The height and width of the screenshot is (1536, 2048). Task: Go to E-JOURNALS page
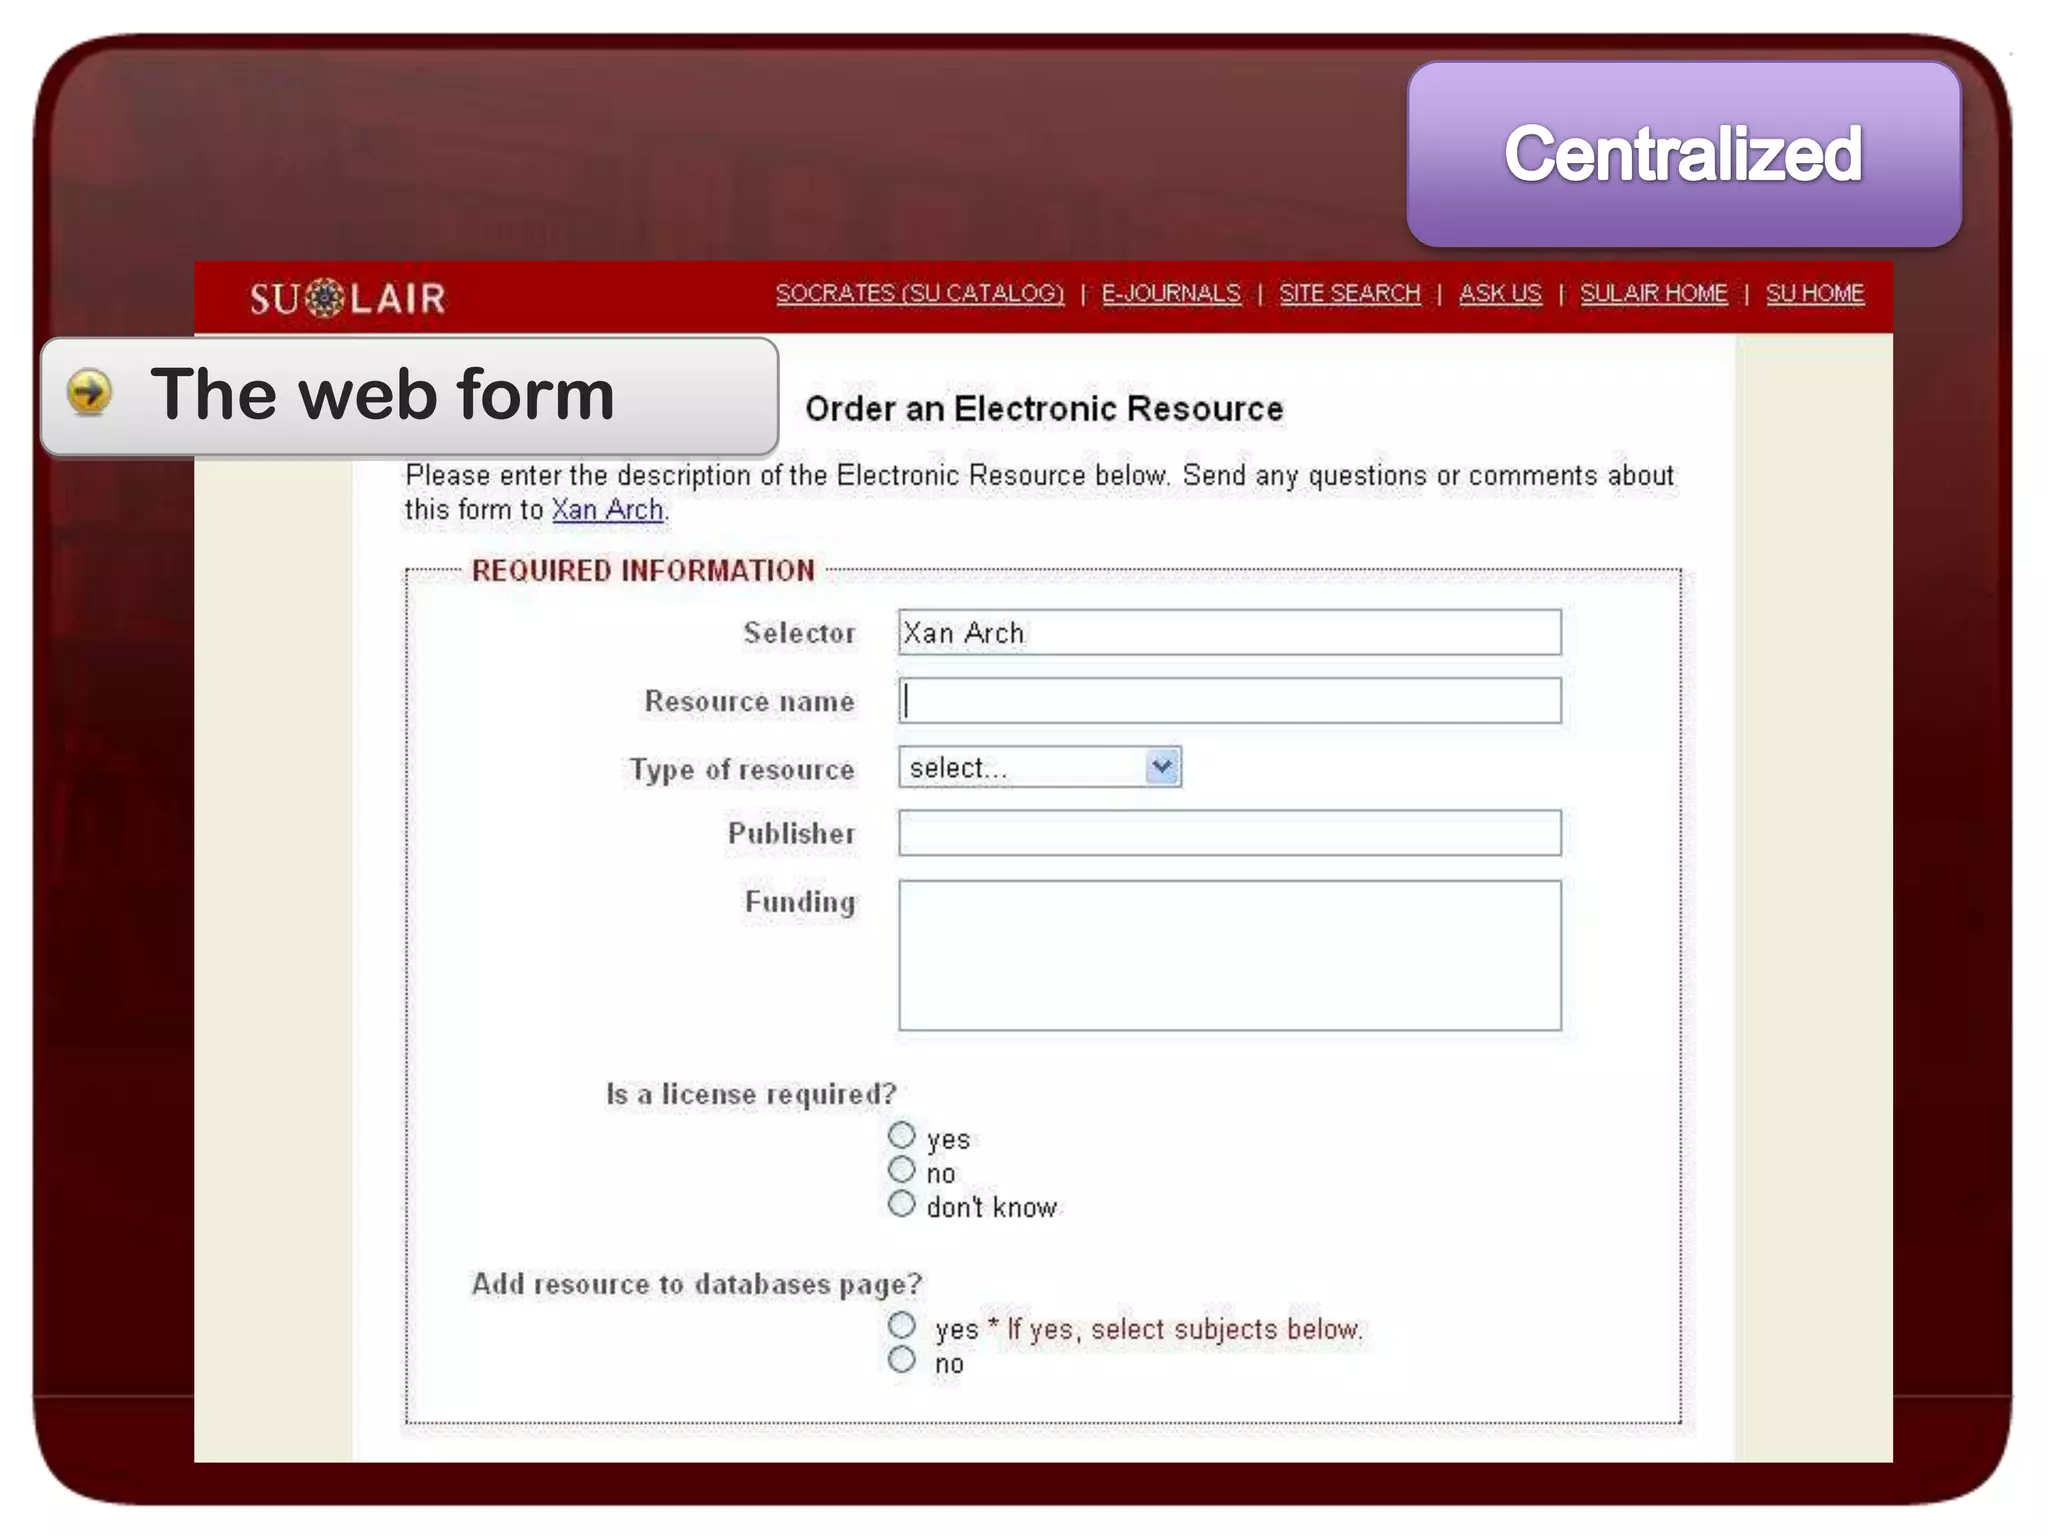click(x=1170, y=293)
